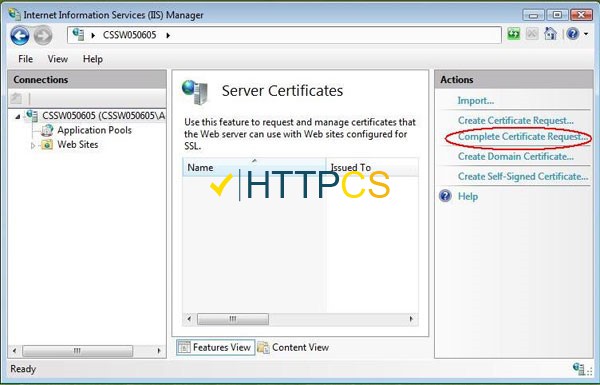Click the green Refresh page icon

pos(514,34)
